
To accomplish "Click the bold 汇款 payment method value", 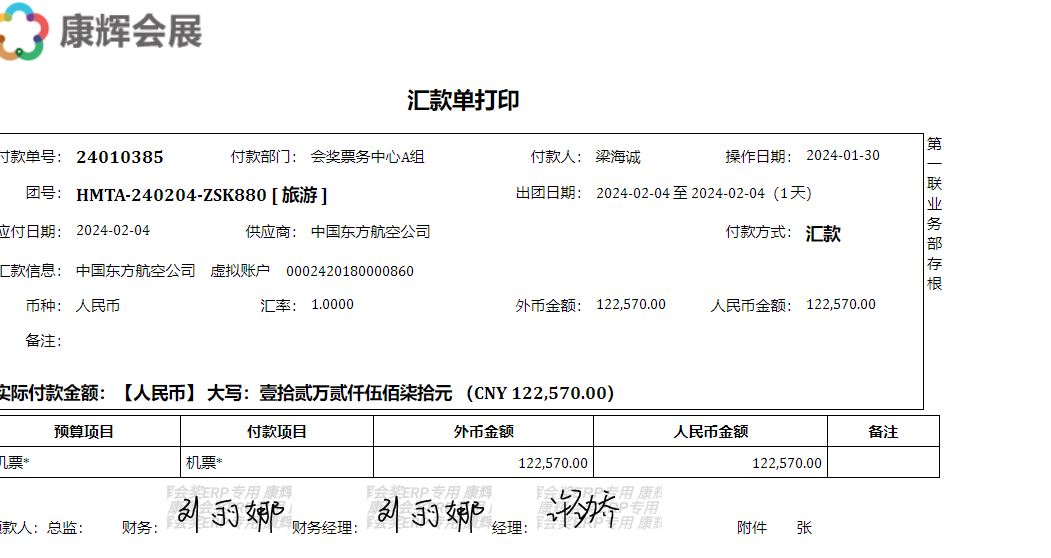I will (823, 233).
